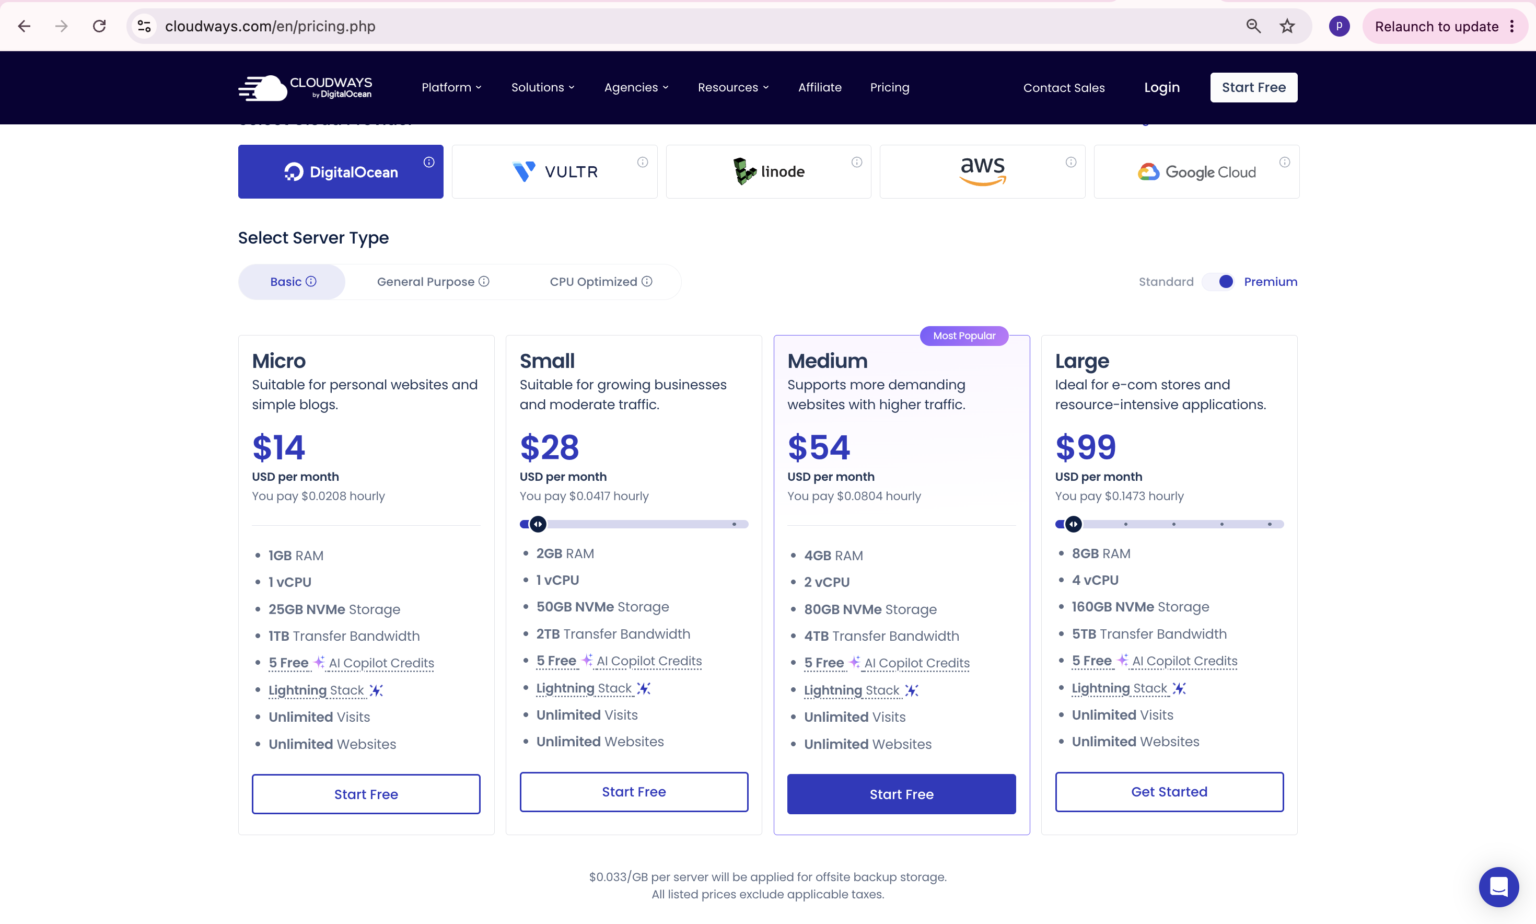Viewport: 1536px width, 924px height.
Task: Open the Pricing nav item
Action: 890,88
